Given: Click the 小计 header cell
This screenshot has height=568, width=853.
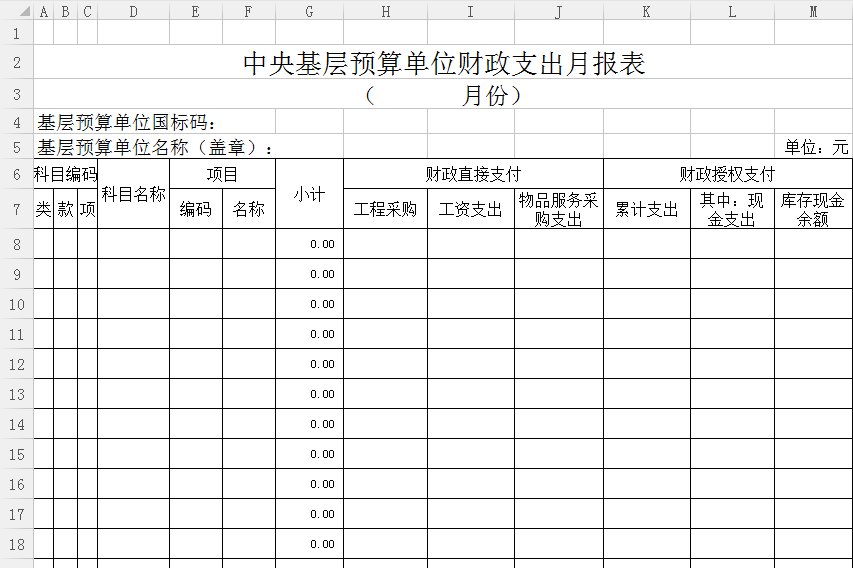Looking at the screenshot, I should tap(309, 195).
